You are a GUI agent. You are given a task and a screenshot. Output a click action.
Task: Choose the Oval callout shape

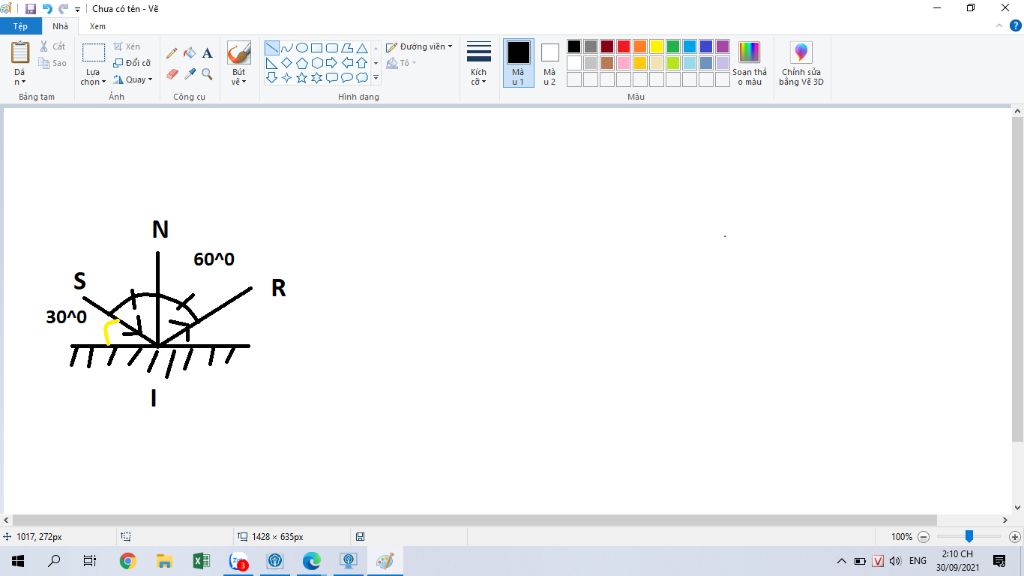click(x=347, y=78)
